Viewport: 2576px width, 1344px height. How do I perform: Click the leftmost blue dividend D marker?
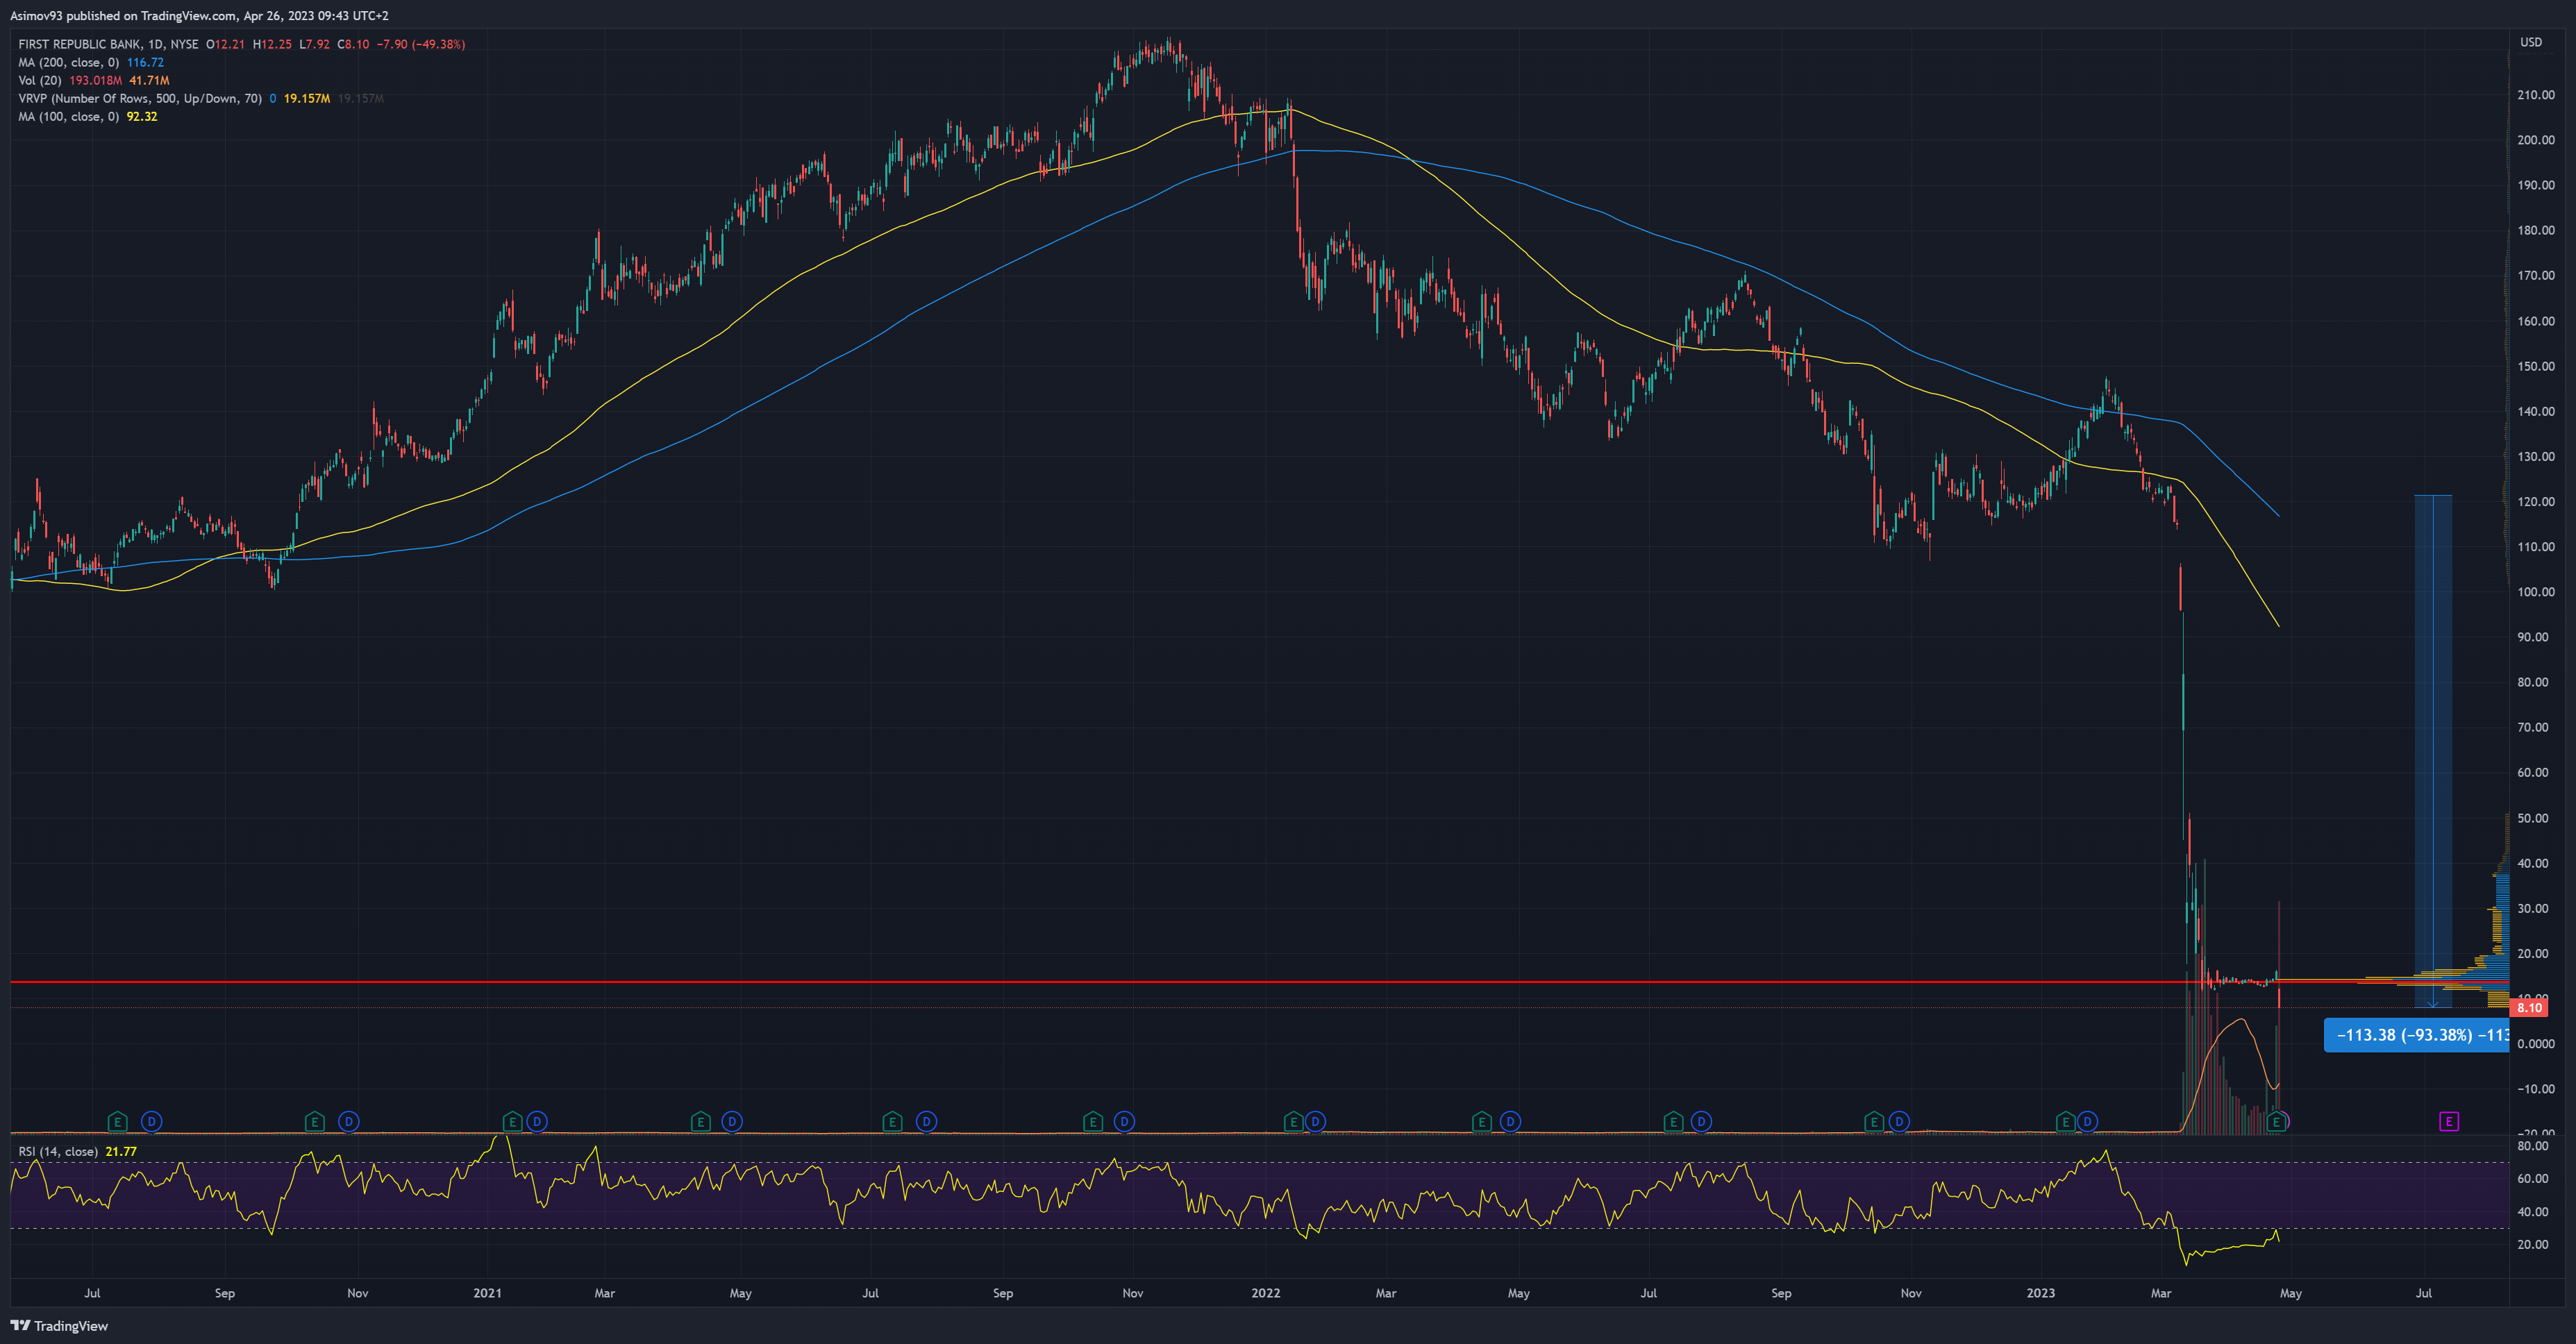tap(151, 1121)
